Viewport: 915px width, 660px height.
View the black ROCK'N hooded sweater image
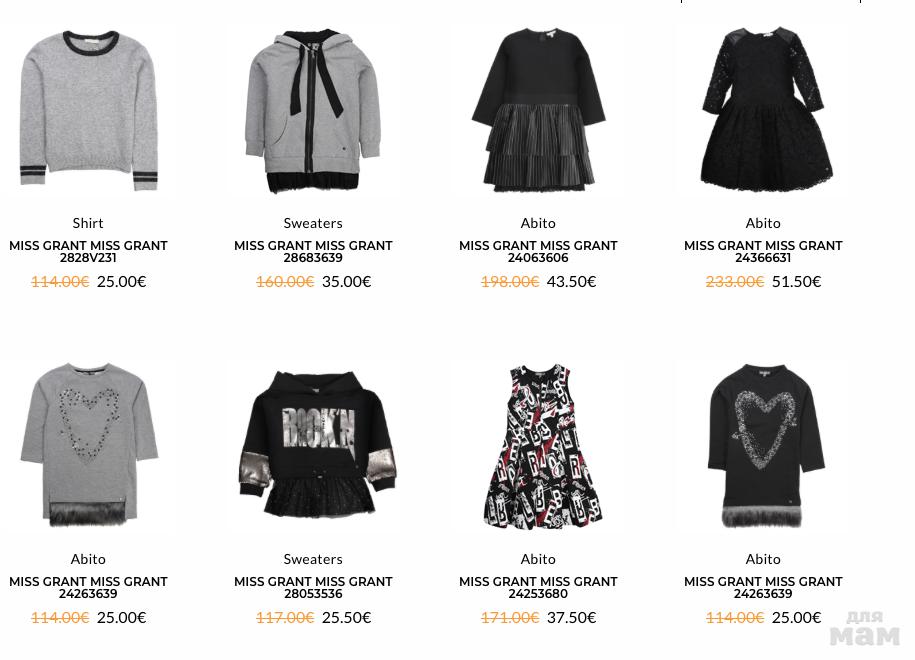pos(317,444)
